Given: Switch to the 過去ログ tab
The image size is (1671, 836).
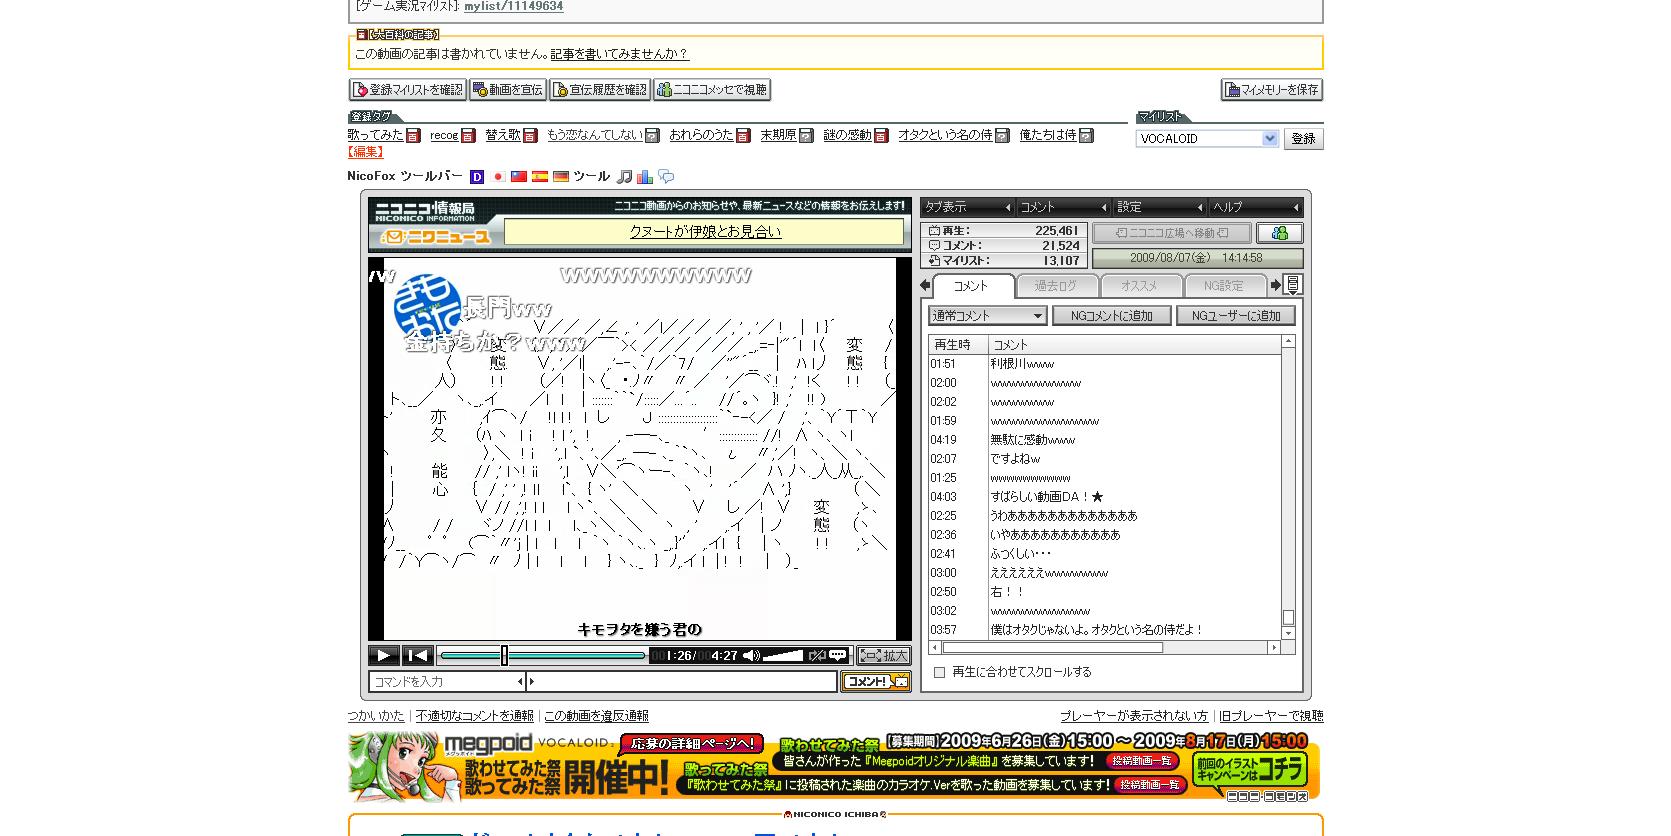Looking at the screenshot, I should 1055,286.
